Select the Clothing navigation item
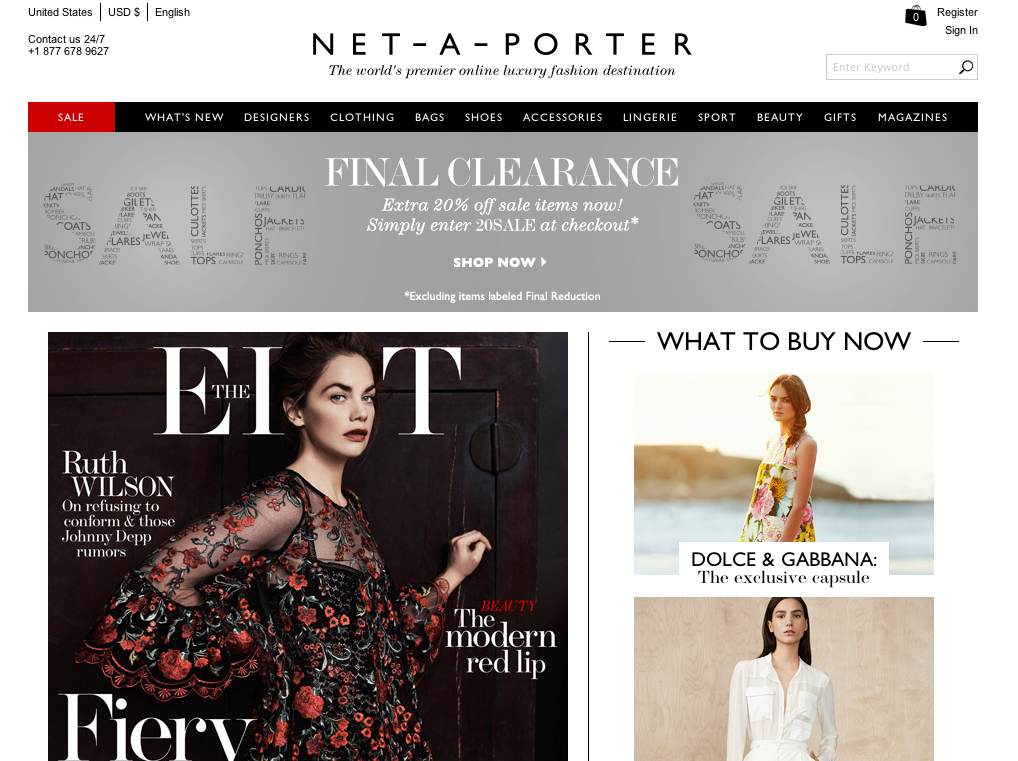The width and height of the screenshot is (1018, 761). [362, 118]
